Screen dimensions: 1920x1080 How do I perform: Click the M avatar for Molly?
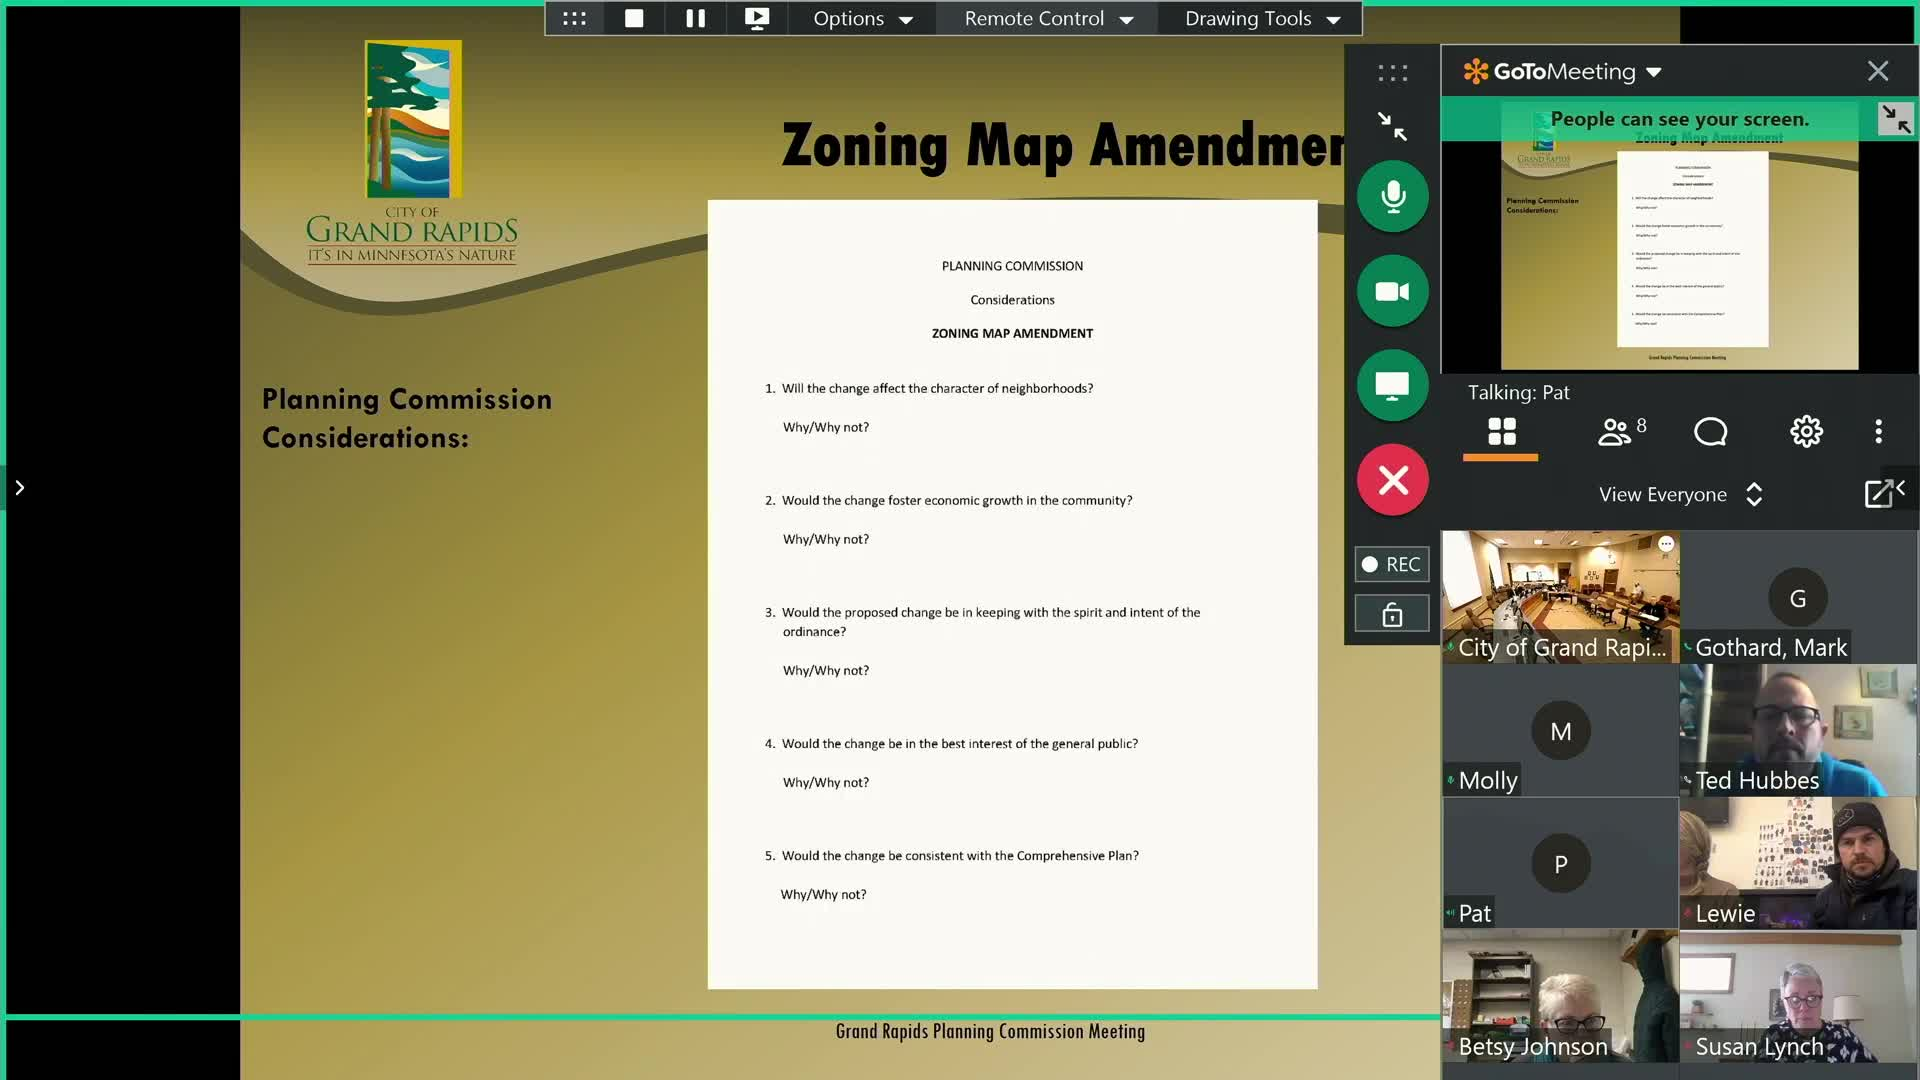tap(1560, 731)
